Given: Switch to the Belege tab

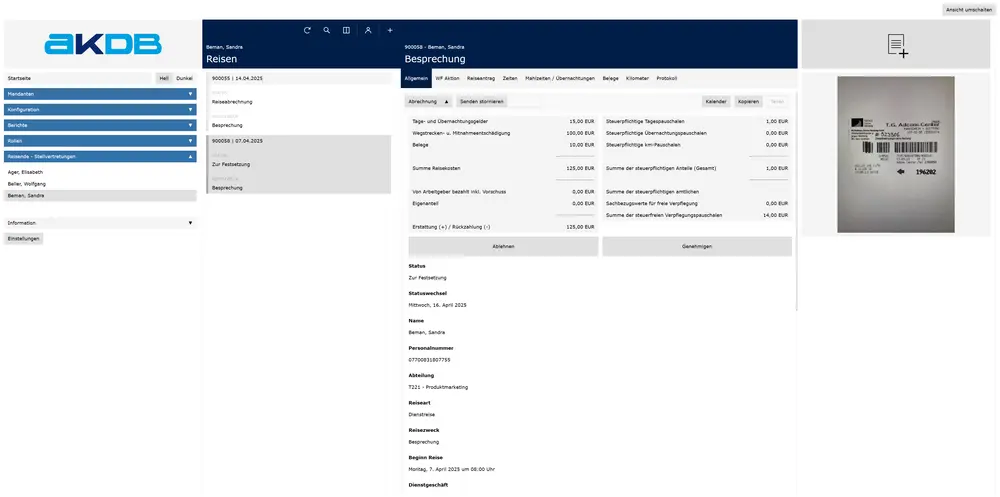Looking at the screenshot, I should (610, 78).
